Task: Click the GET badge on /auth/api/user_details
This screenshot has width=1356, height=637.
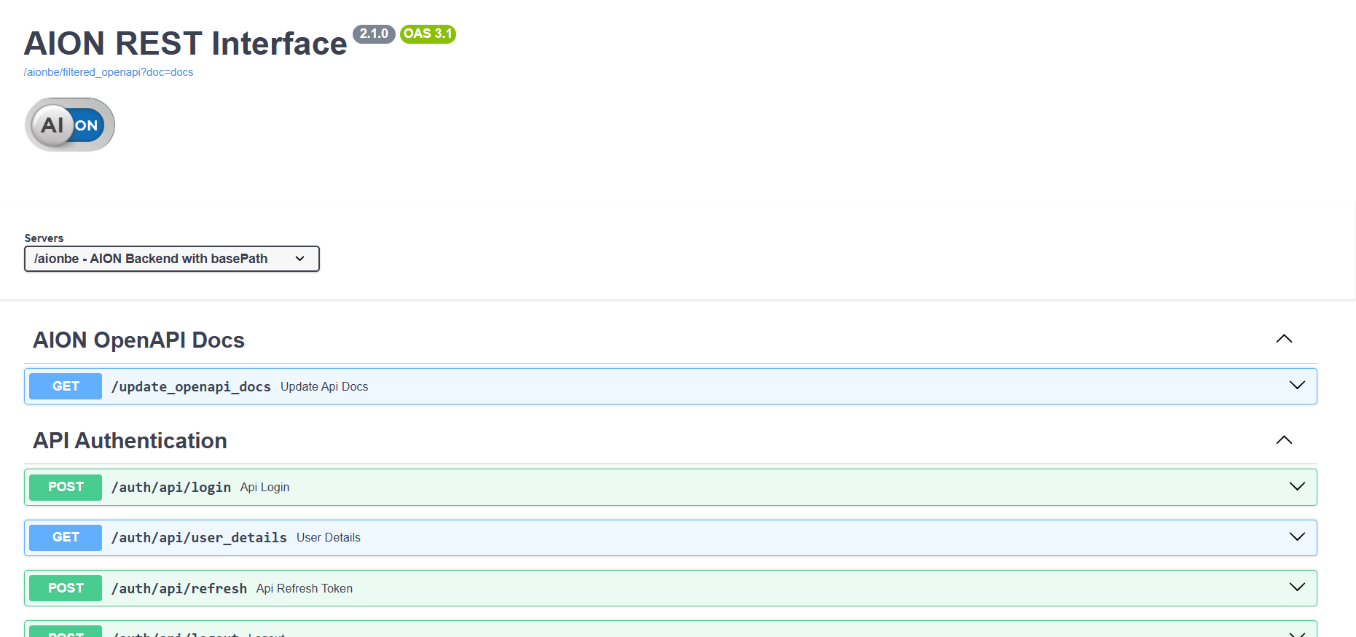Action: [x=64, y=537]
